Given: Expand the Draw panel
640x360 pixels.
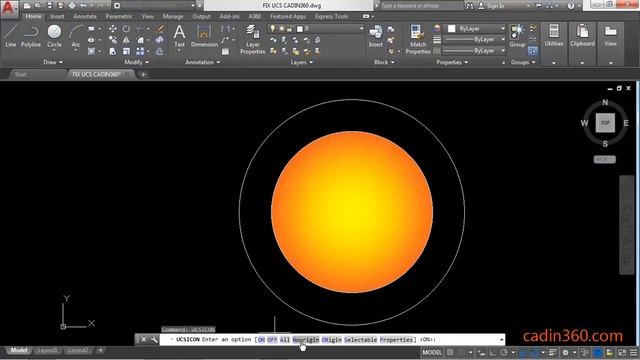Looking at the screenshot, I should pyautogui.click(x=53, y=62).
